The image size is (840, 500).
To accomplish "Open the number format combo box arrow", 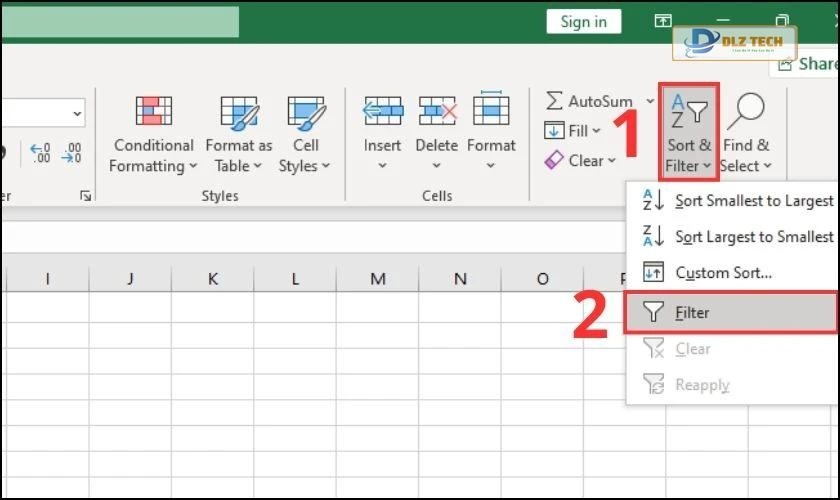I will (x=77, y=114).
